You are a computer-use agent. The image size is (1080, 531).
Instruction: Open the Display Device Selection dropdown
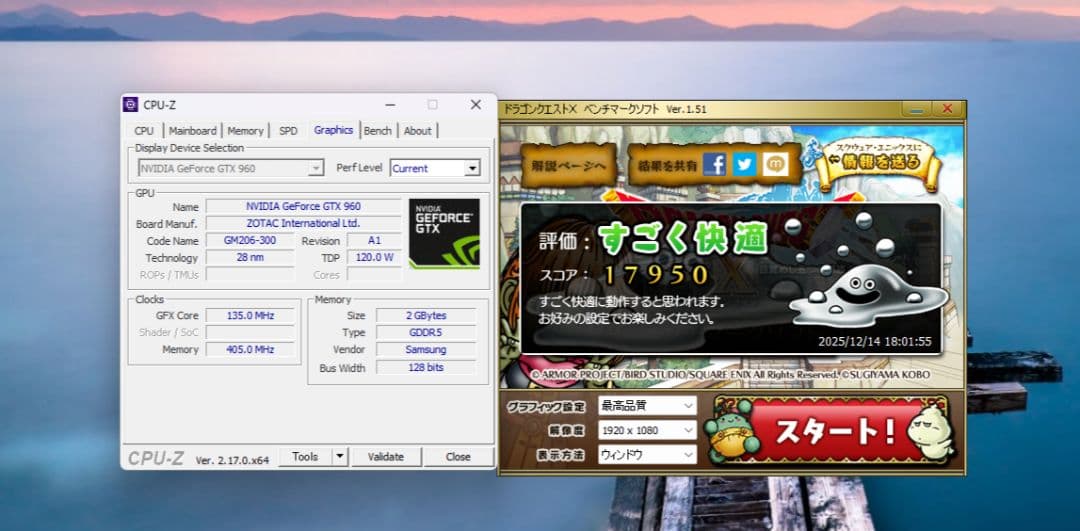231,168
